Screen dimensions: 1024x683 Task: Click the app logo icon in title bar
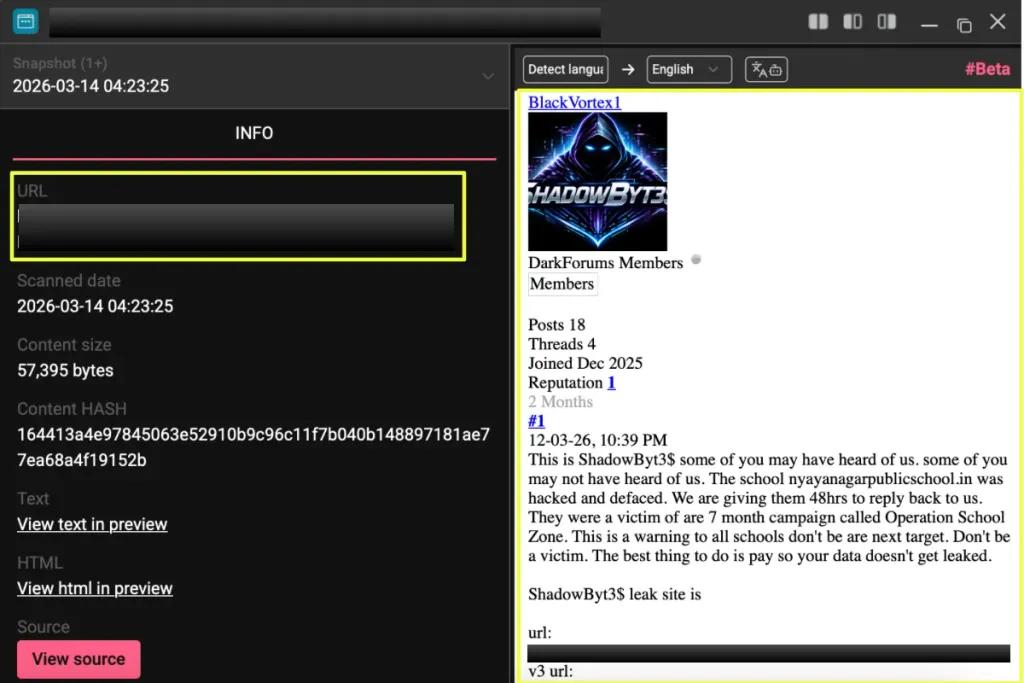point(25,22)
